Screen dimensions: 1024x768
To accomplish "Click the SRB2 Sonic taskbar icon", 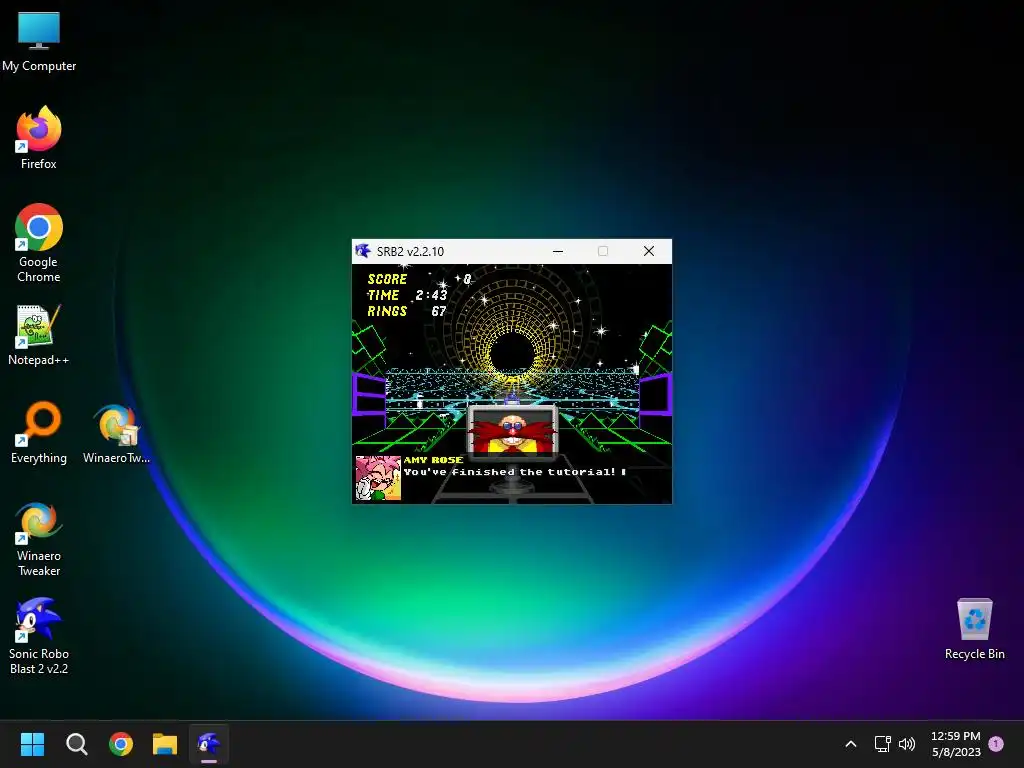I will click(209, 744).
